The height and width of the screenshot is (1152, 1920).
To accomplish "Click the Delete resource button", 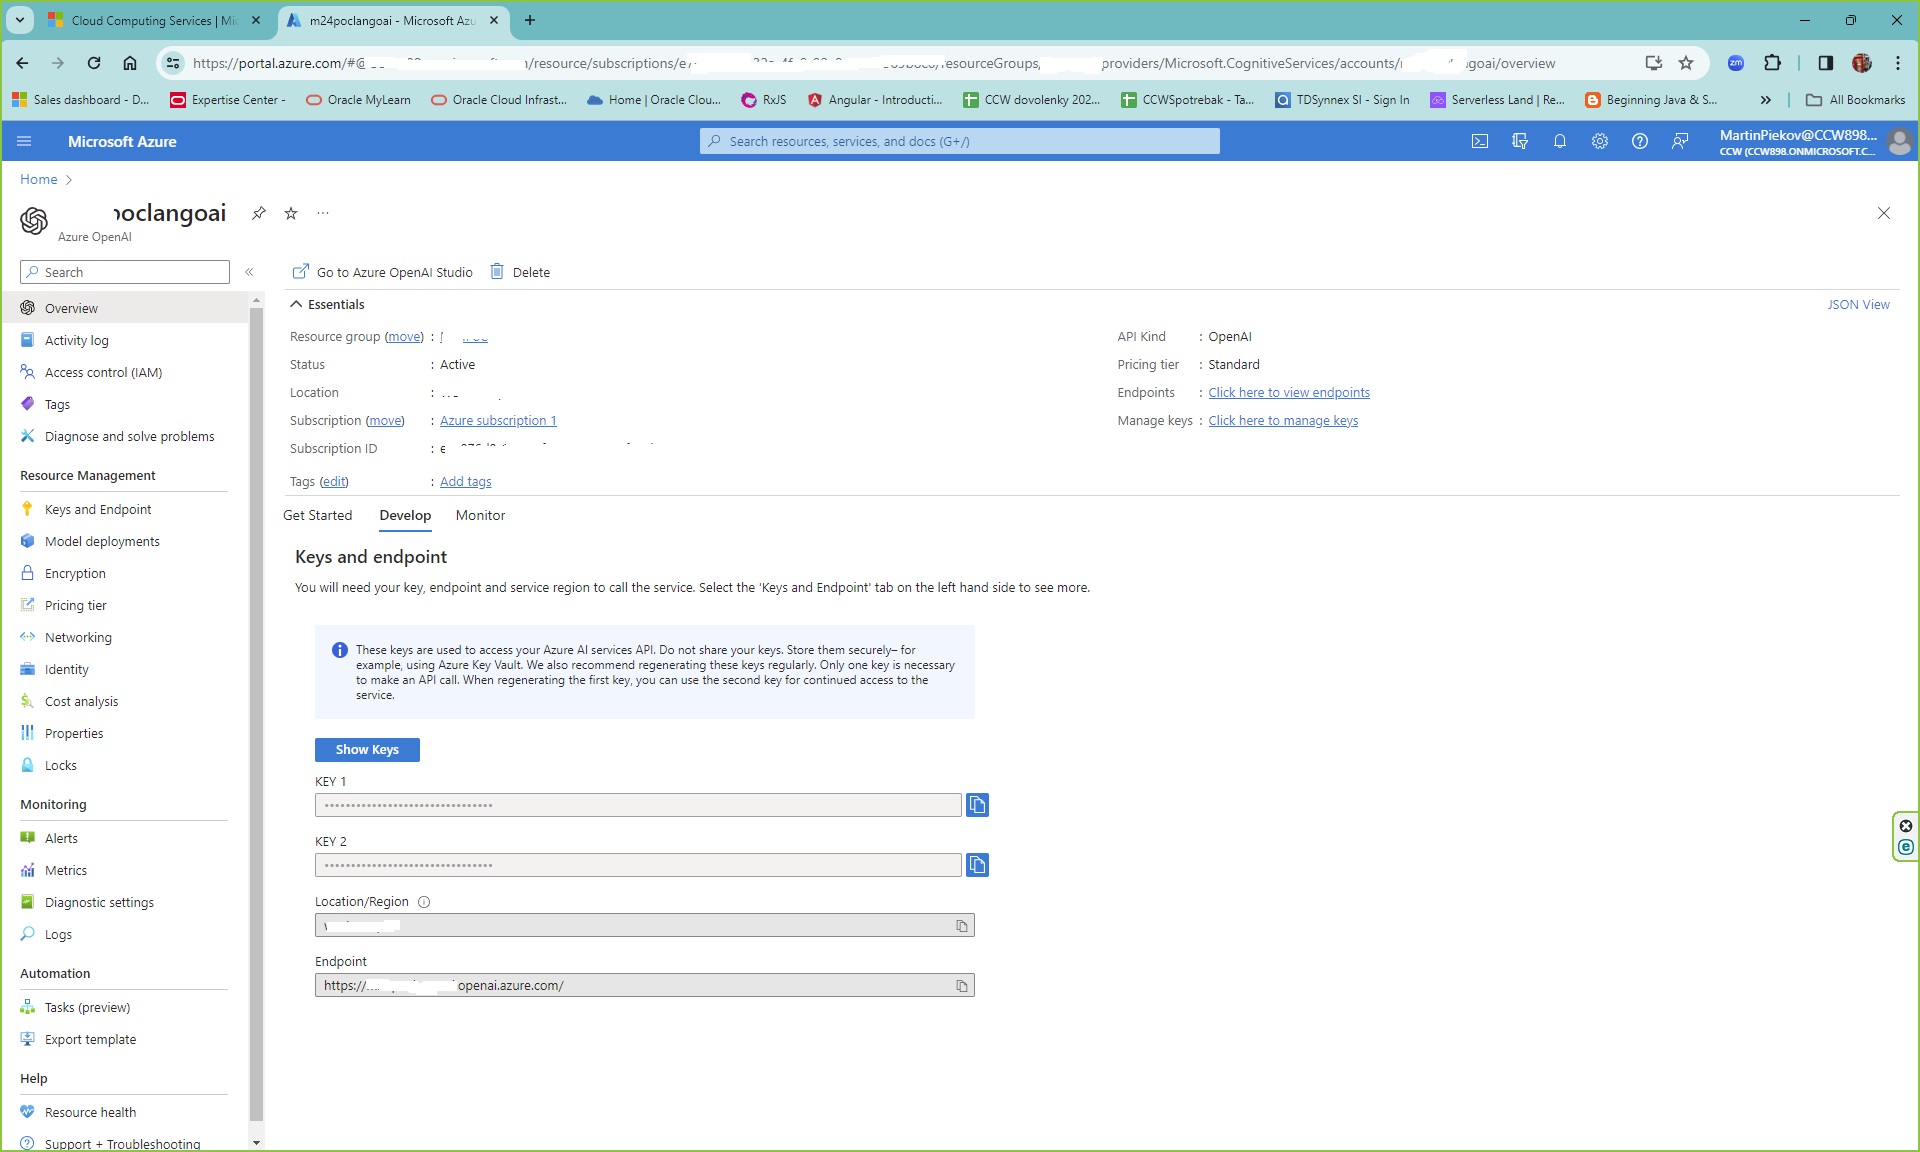I will click(x=520, y=272).
